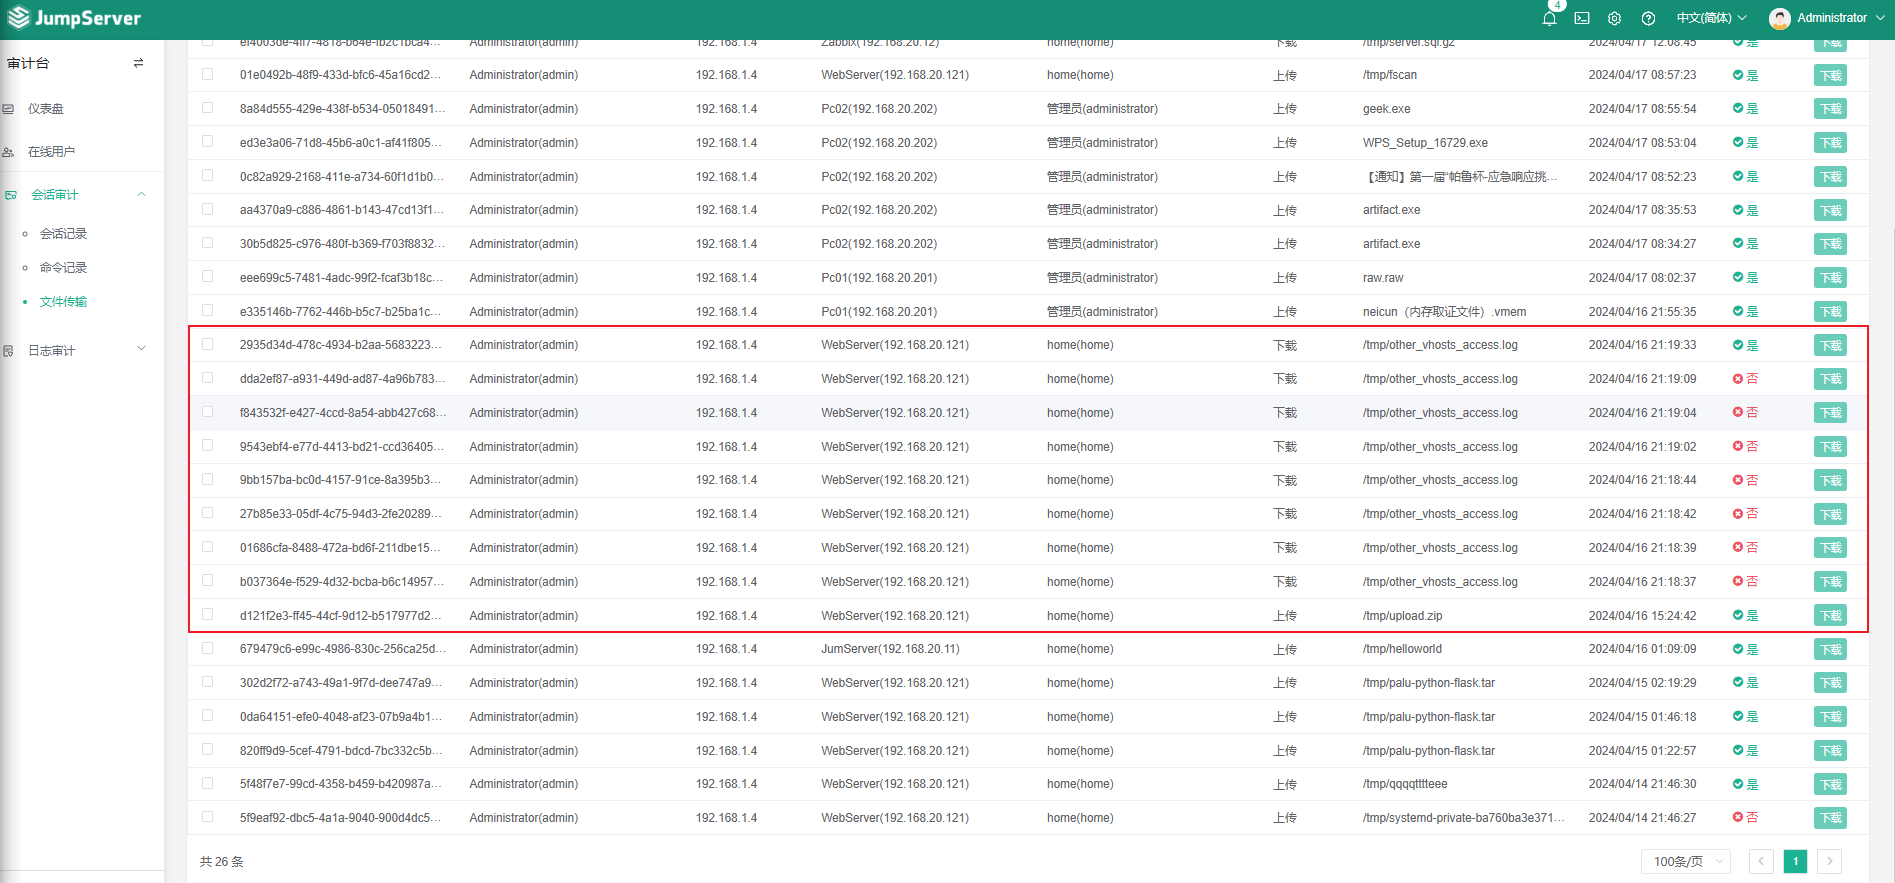Click the 仪表盘 dashboard icon

[x=8, y=109]
